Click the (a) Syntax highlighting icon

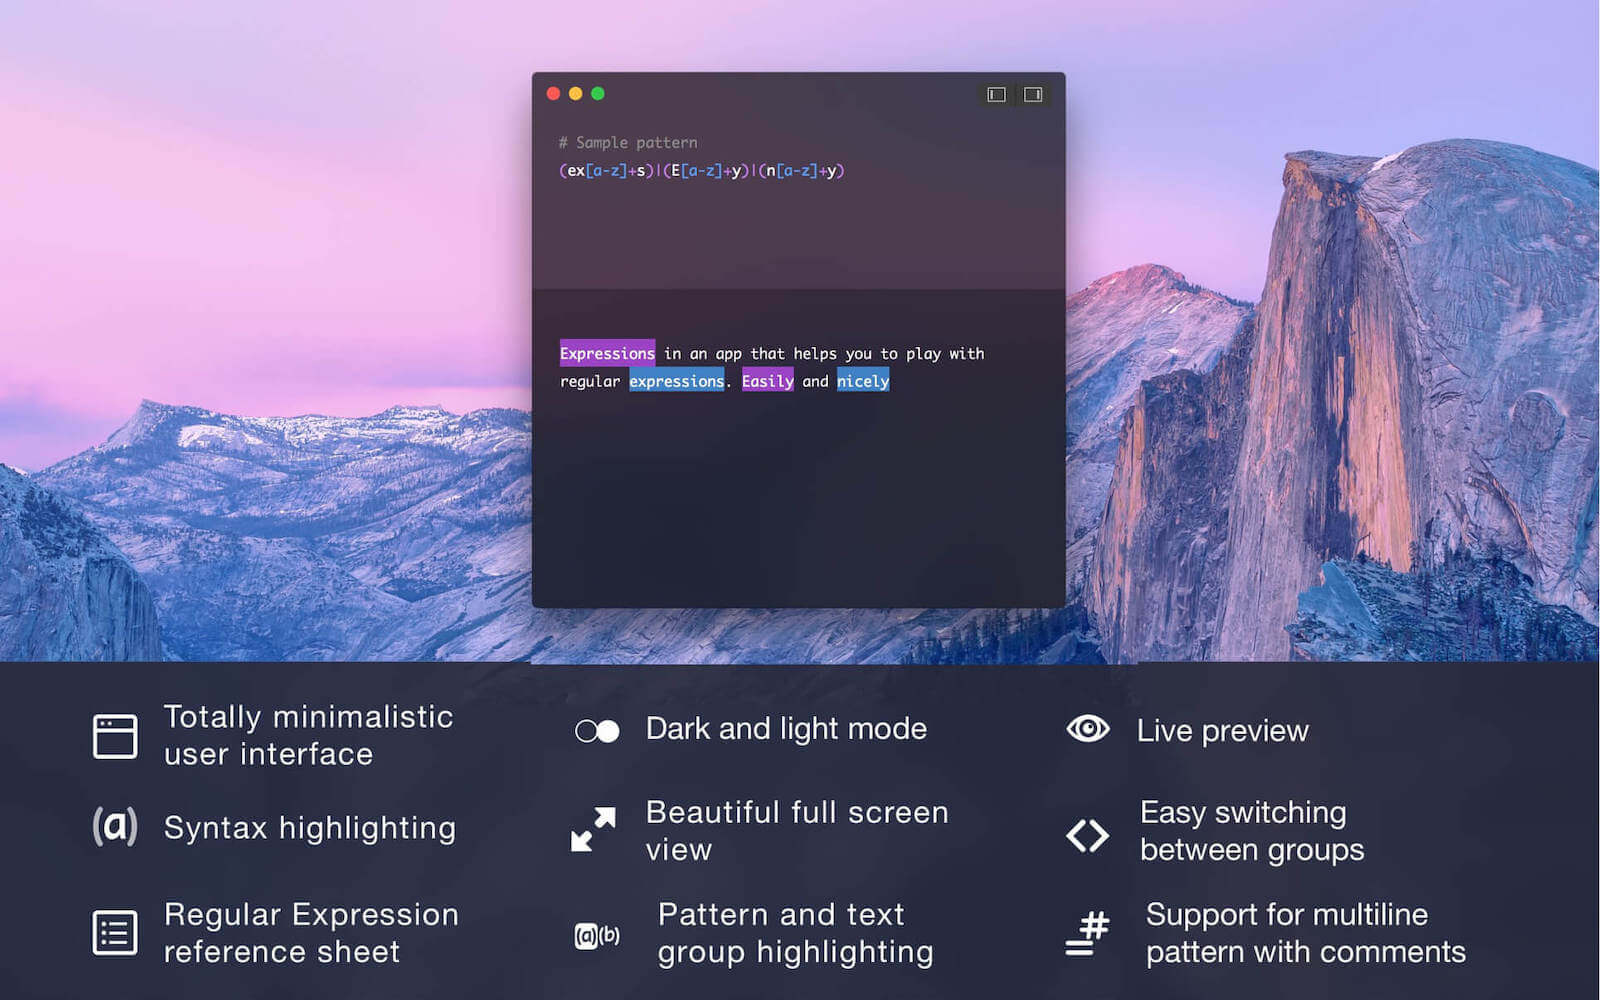(115, 827)
